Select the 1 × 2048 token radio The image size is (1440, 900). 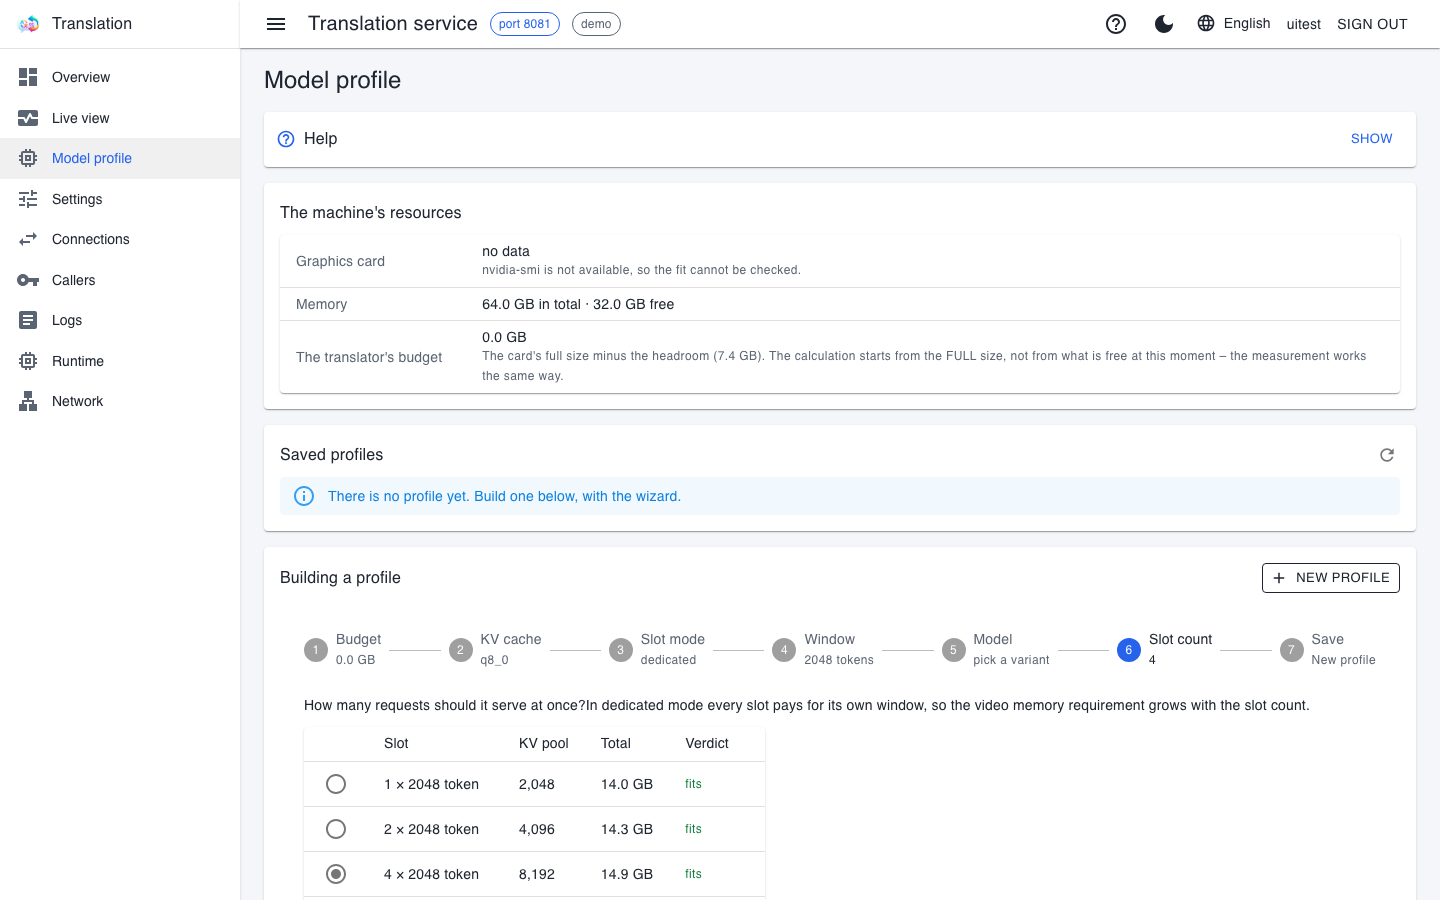[x=336, y=784]
